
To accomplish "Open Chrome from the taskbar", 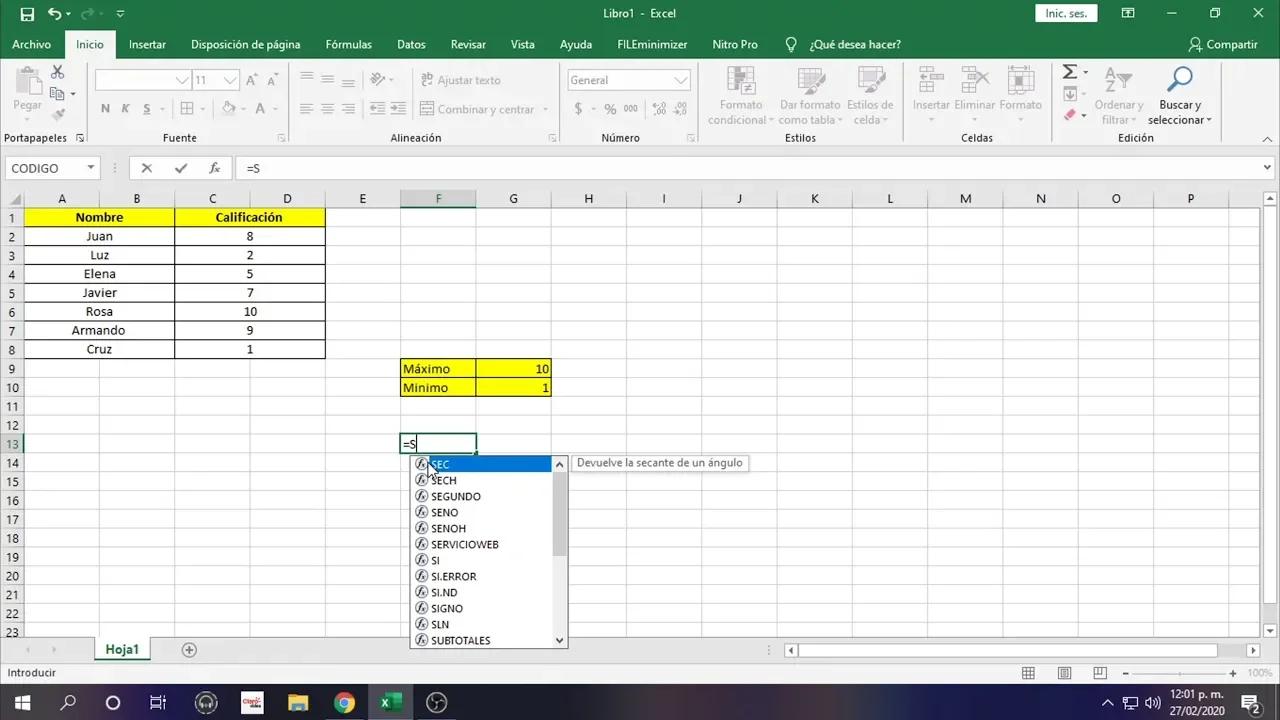I will point(344,702).
